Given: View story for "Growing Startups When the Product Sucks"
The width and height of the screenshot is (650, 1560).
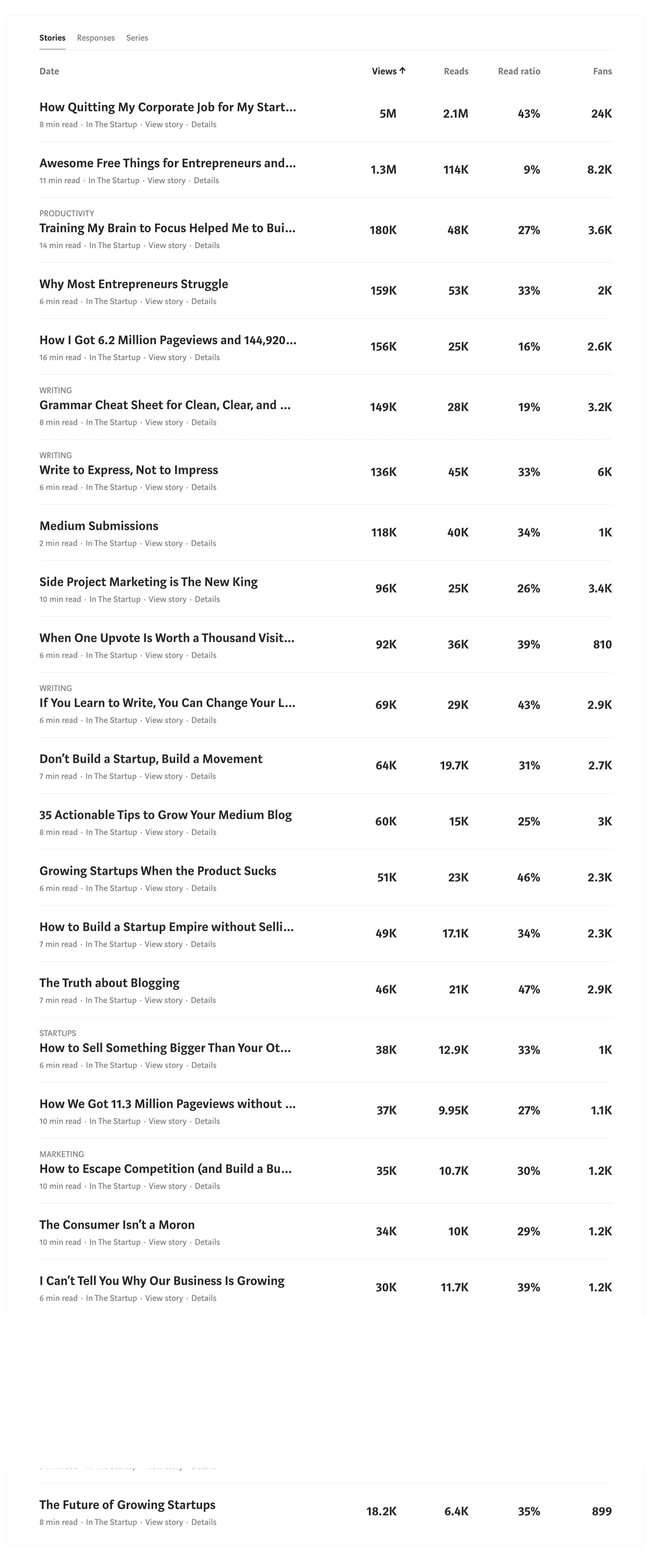Looking at the screenshot, I should 163,888.
